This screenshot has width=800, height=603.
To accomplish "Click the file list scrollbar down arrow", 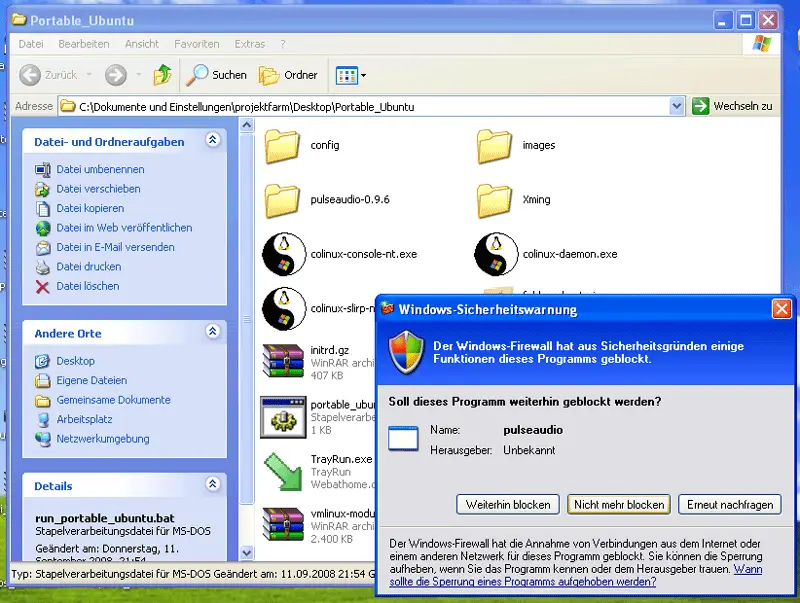I will [247, 552].
